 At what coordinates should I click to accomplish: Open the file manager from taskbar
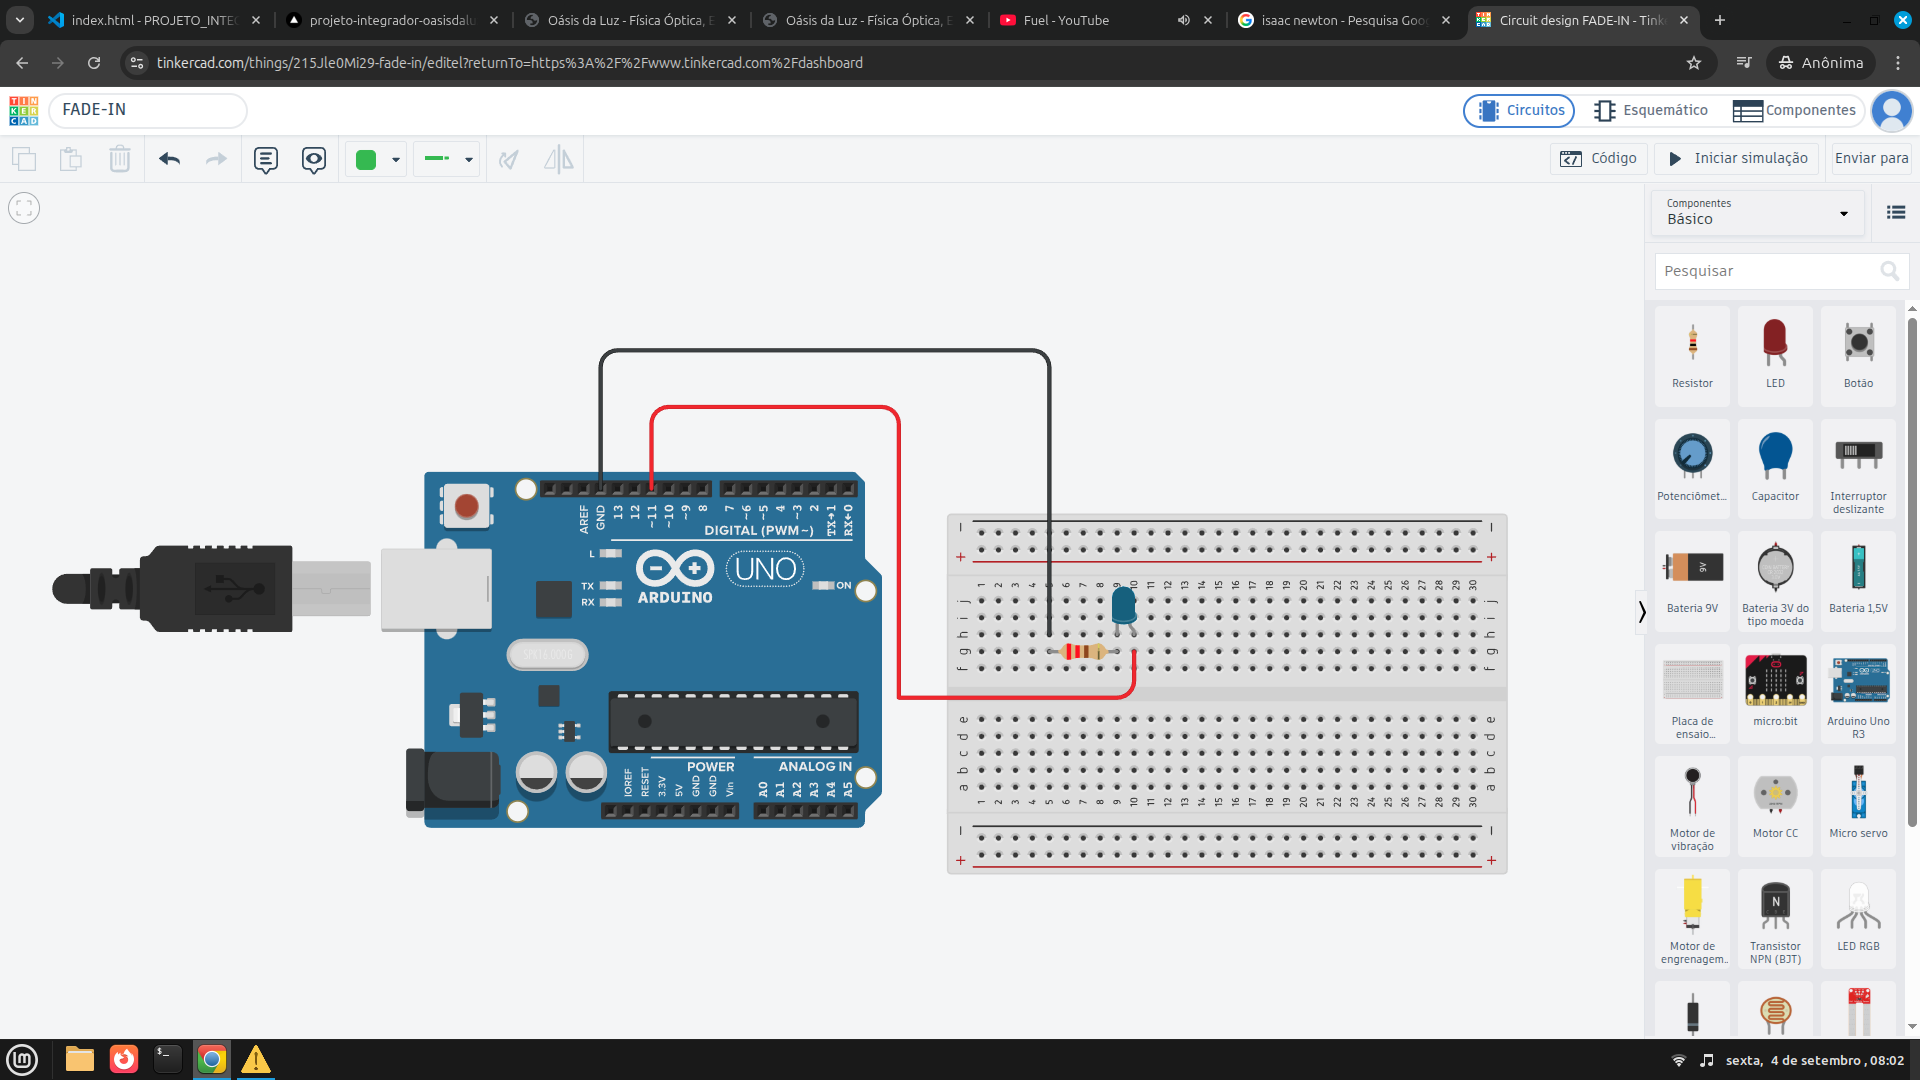point(80,1059)
